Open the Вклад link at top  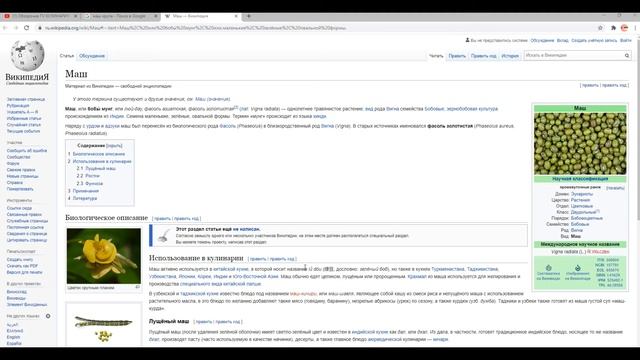click(562, 40)
